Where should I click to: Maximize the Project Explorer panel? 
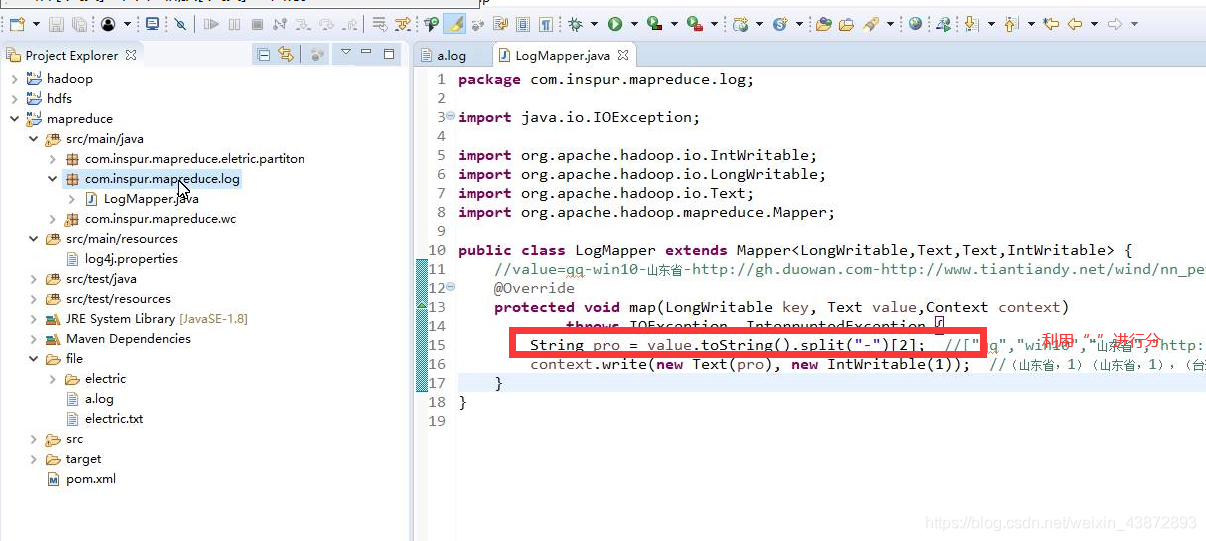389,54
